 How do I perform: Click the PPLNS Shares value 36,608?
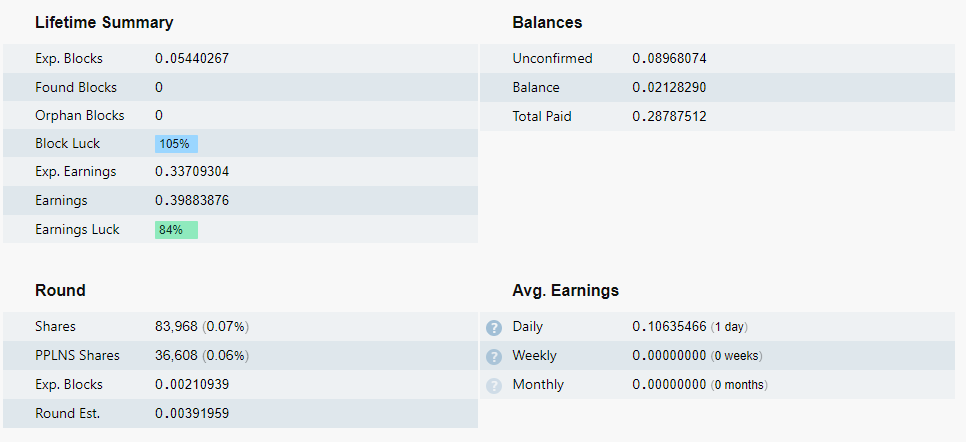pyautogui.click(x=177, y=356)
